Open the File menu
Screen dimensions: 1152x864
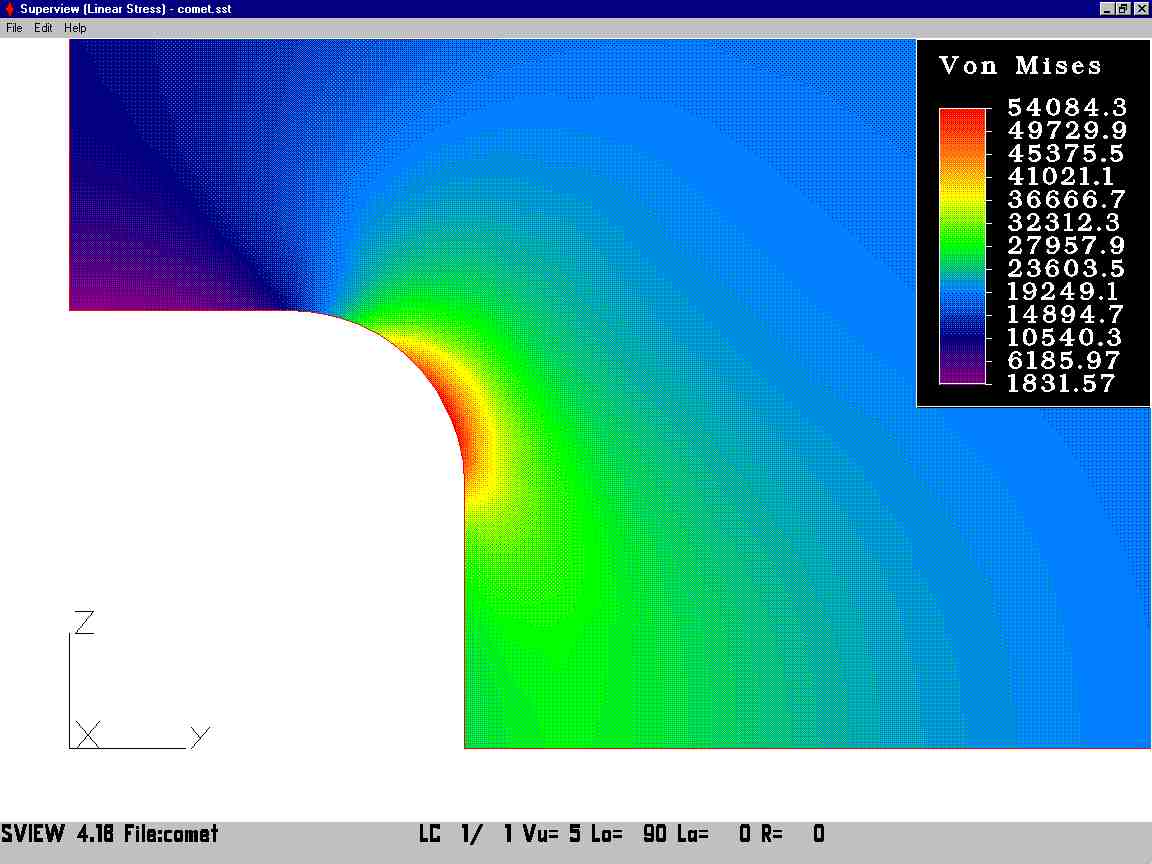14,28
